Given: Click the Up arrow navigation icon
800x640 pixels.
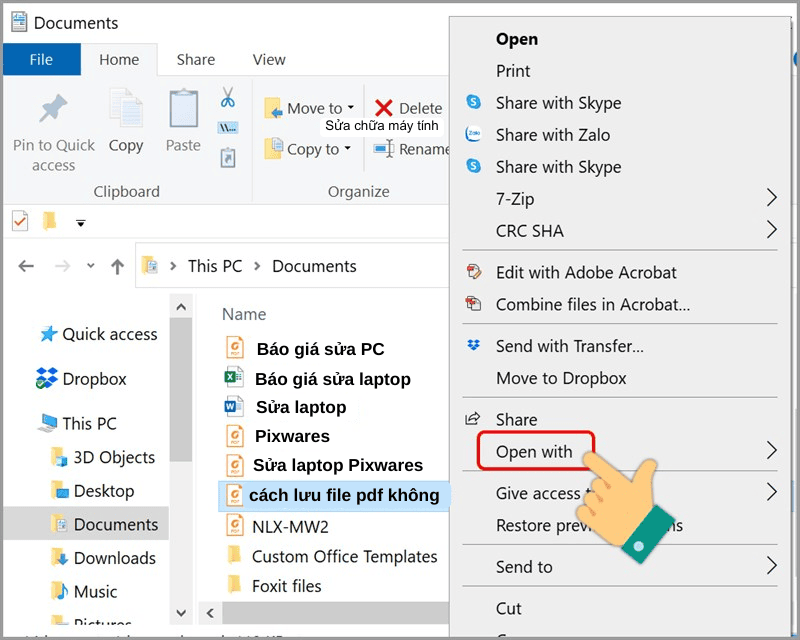Looking at the screenshot, I should tap(117, 266).
